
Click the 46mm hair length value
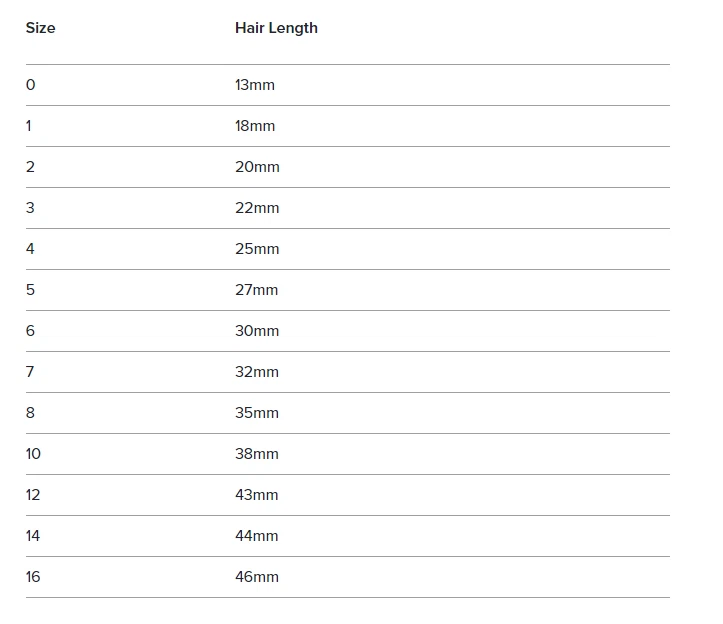pyautogui.click(x=257, y=577)
